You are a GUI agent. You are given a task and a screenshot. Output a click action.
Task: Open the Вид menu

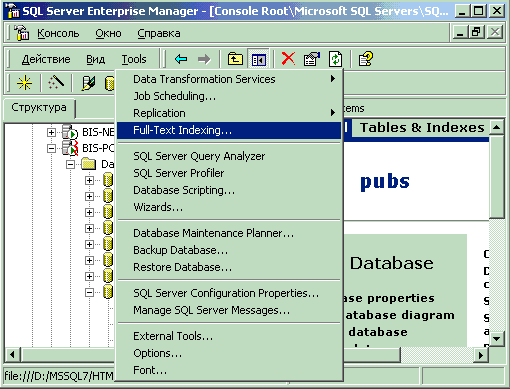[96, 59]
